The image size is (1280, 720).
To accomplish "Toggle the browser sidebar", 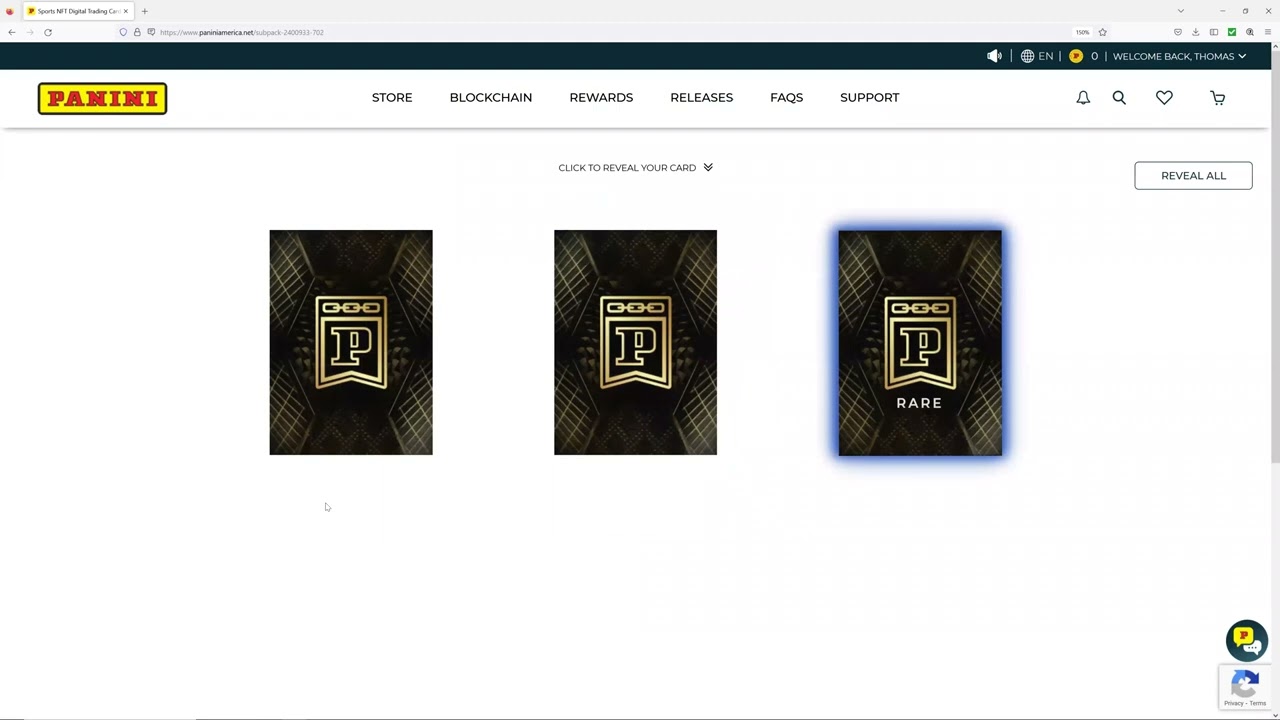I will [x=1213, y=32].
